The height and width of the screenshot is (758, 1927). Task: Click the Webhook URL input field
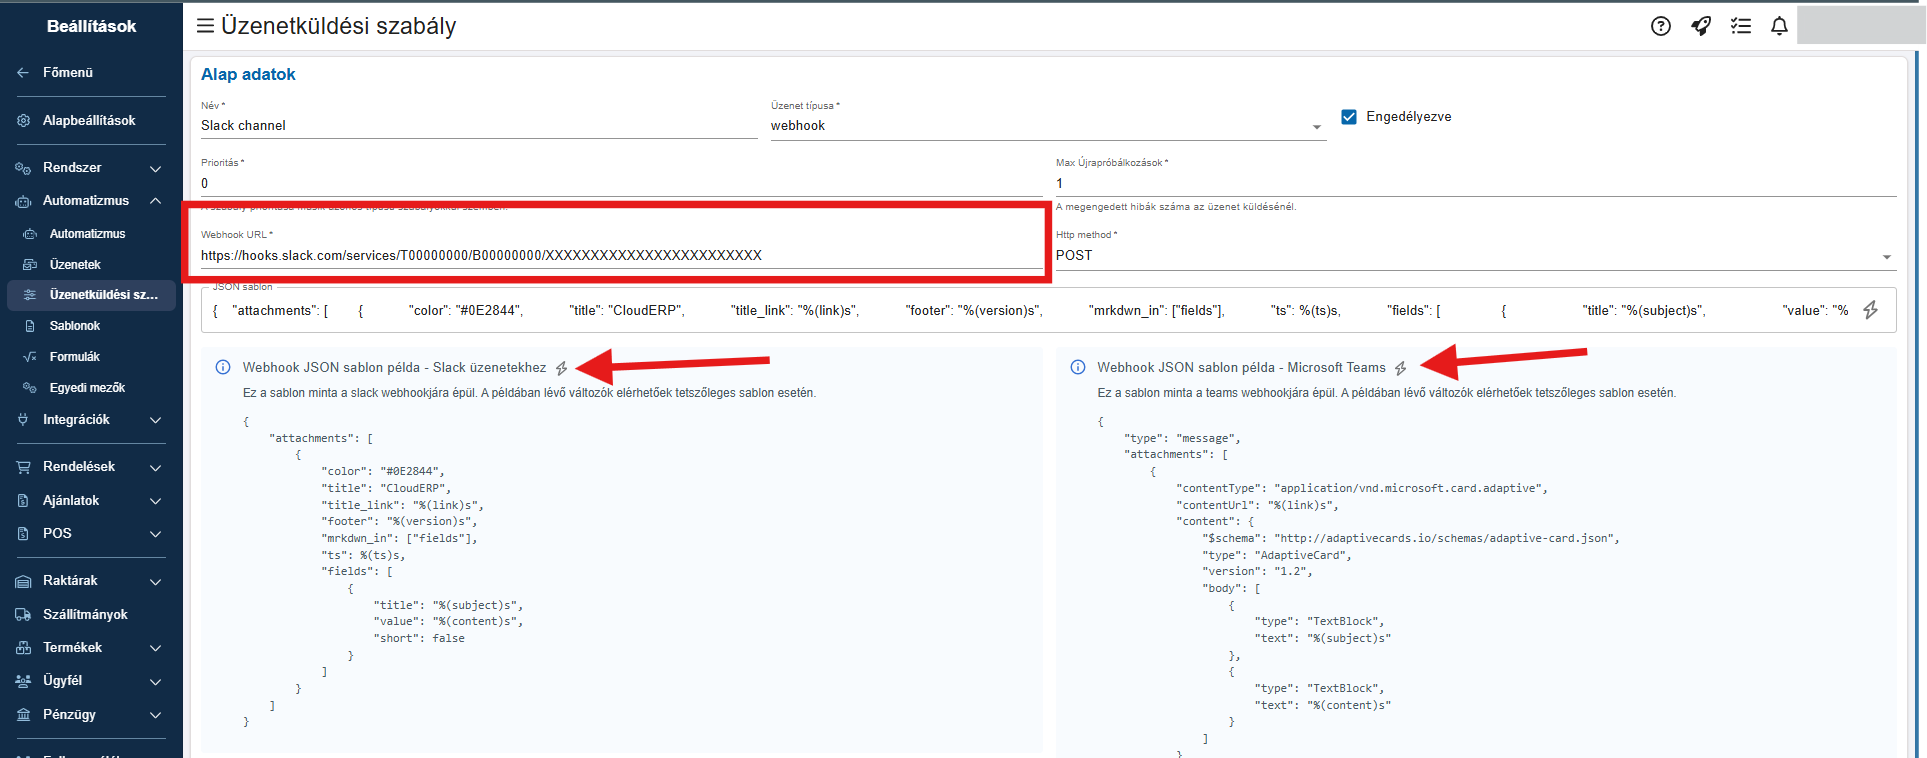621,256
